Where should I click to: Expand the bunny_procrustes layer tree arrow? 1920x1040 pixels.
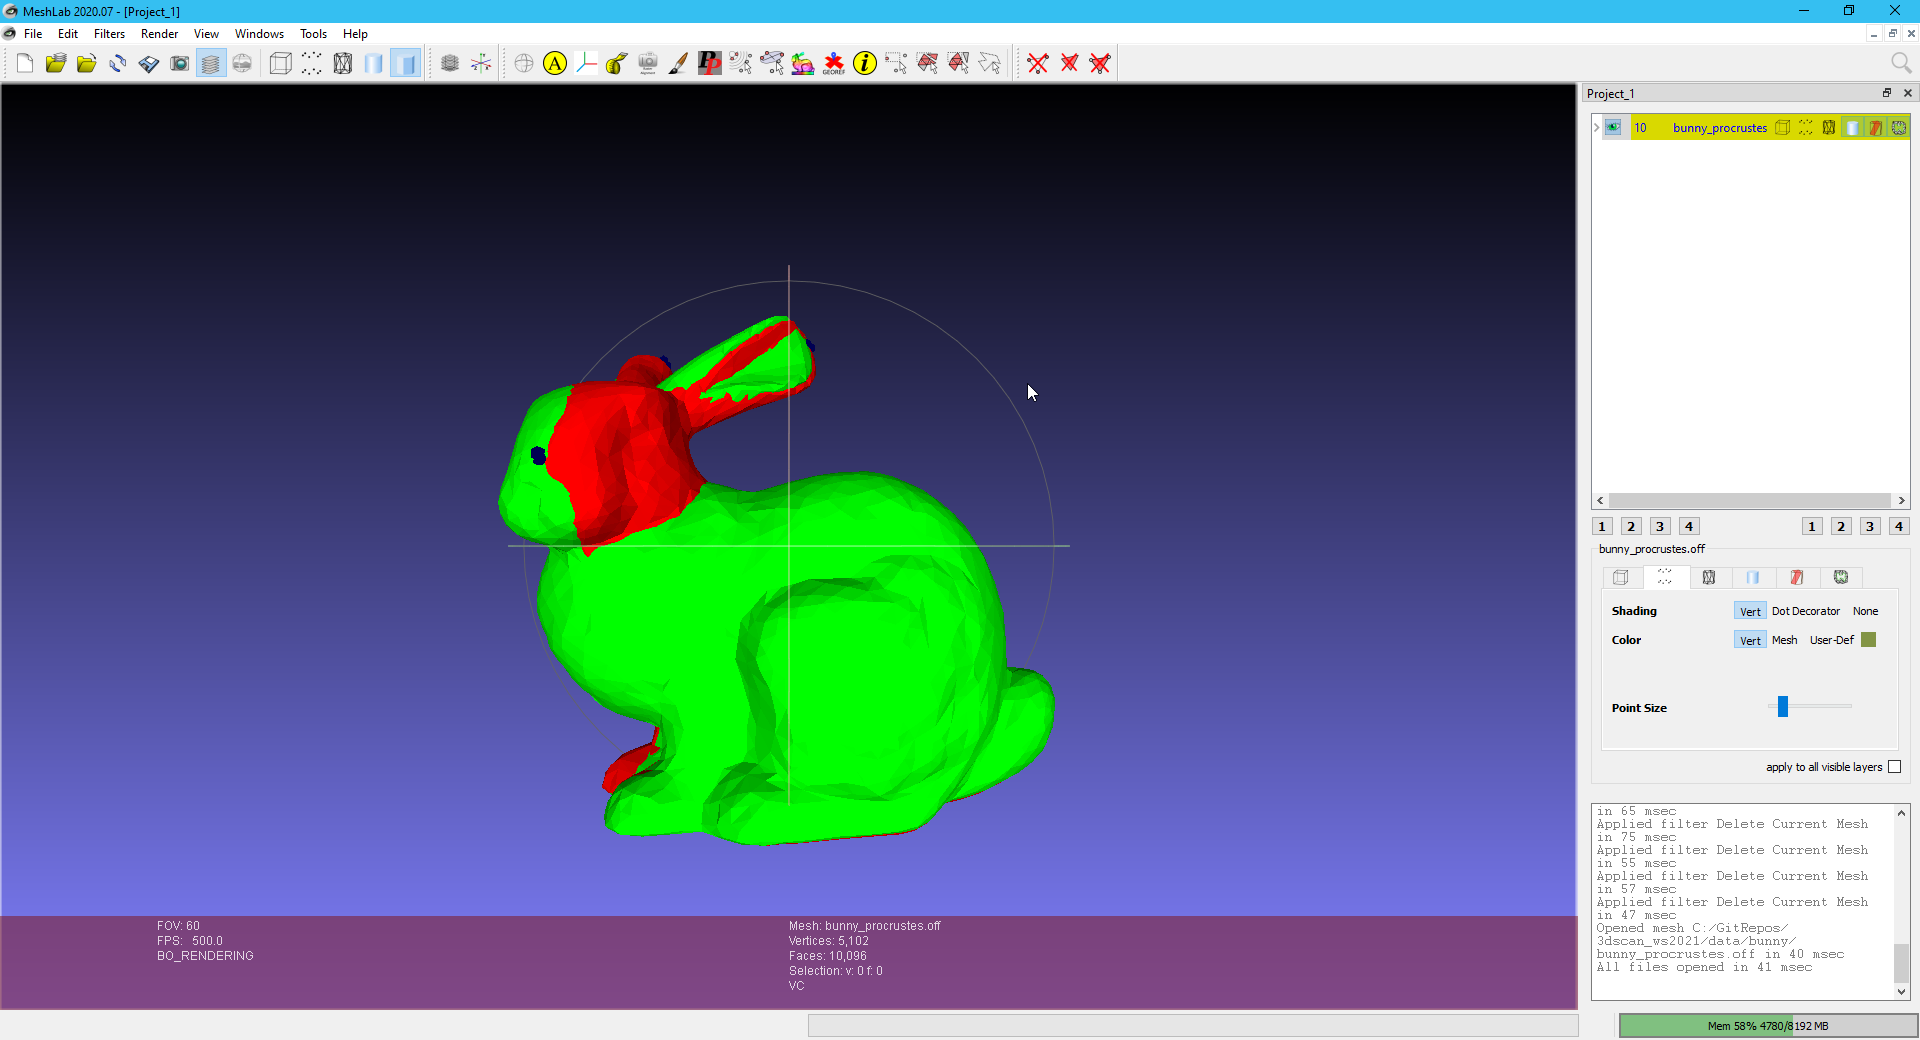click(1597, 127)
